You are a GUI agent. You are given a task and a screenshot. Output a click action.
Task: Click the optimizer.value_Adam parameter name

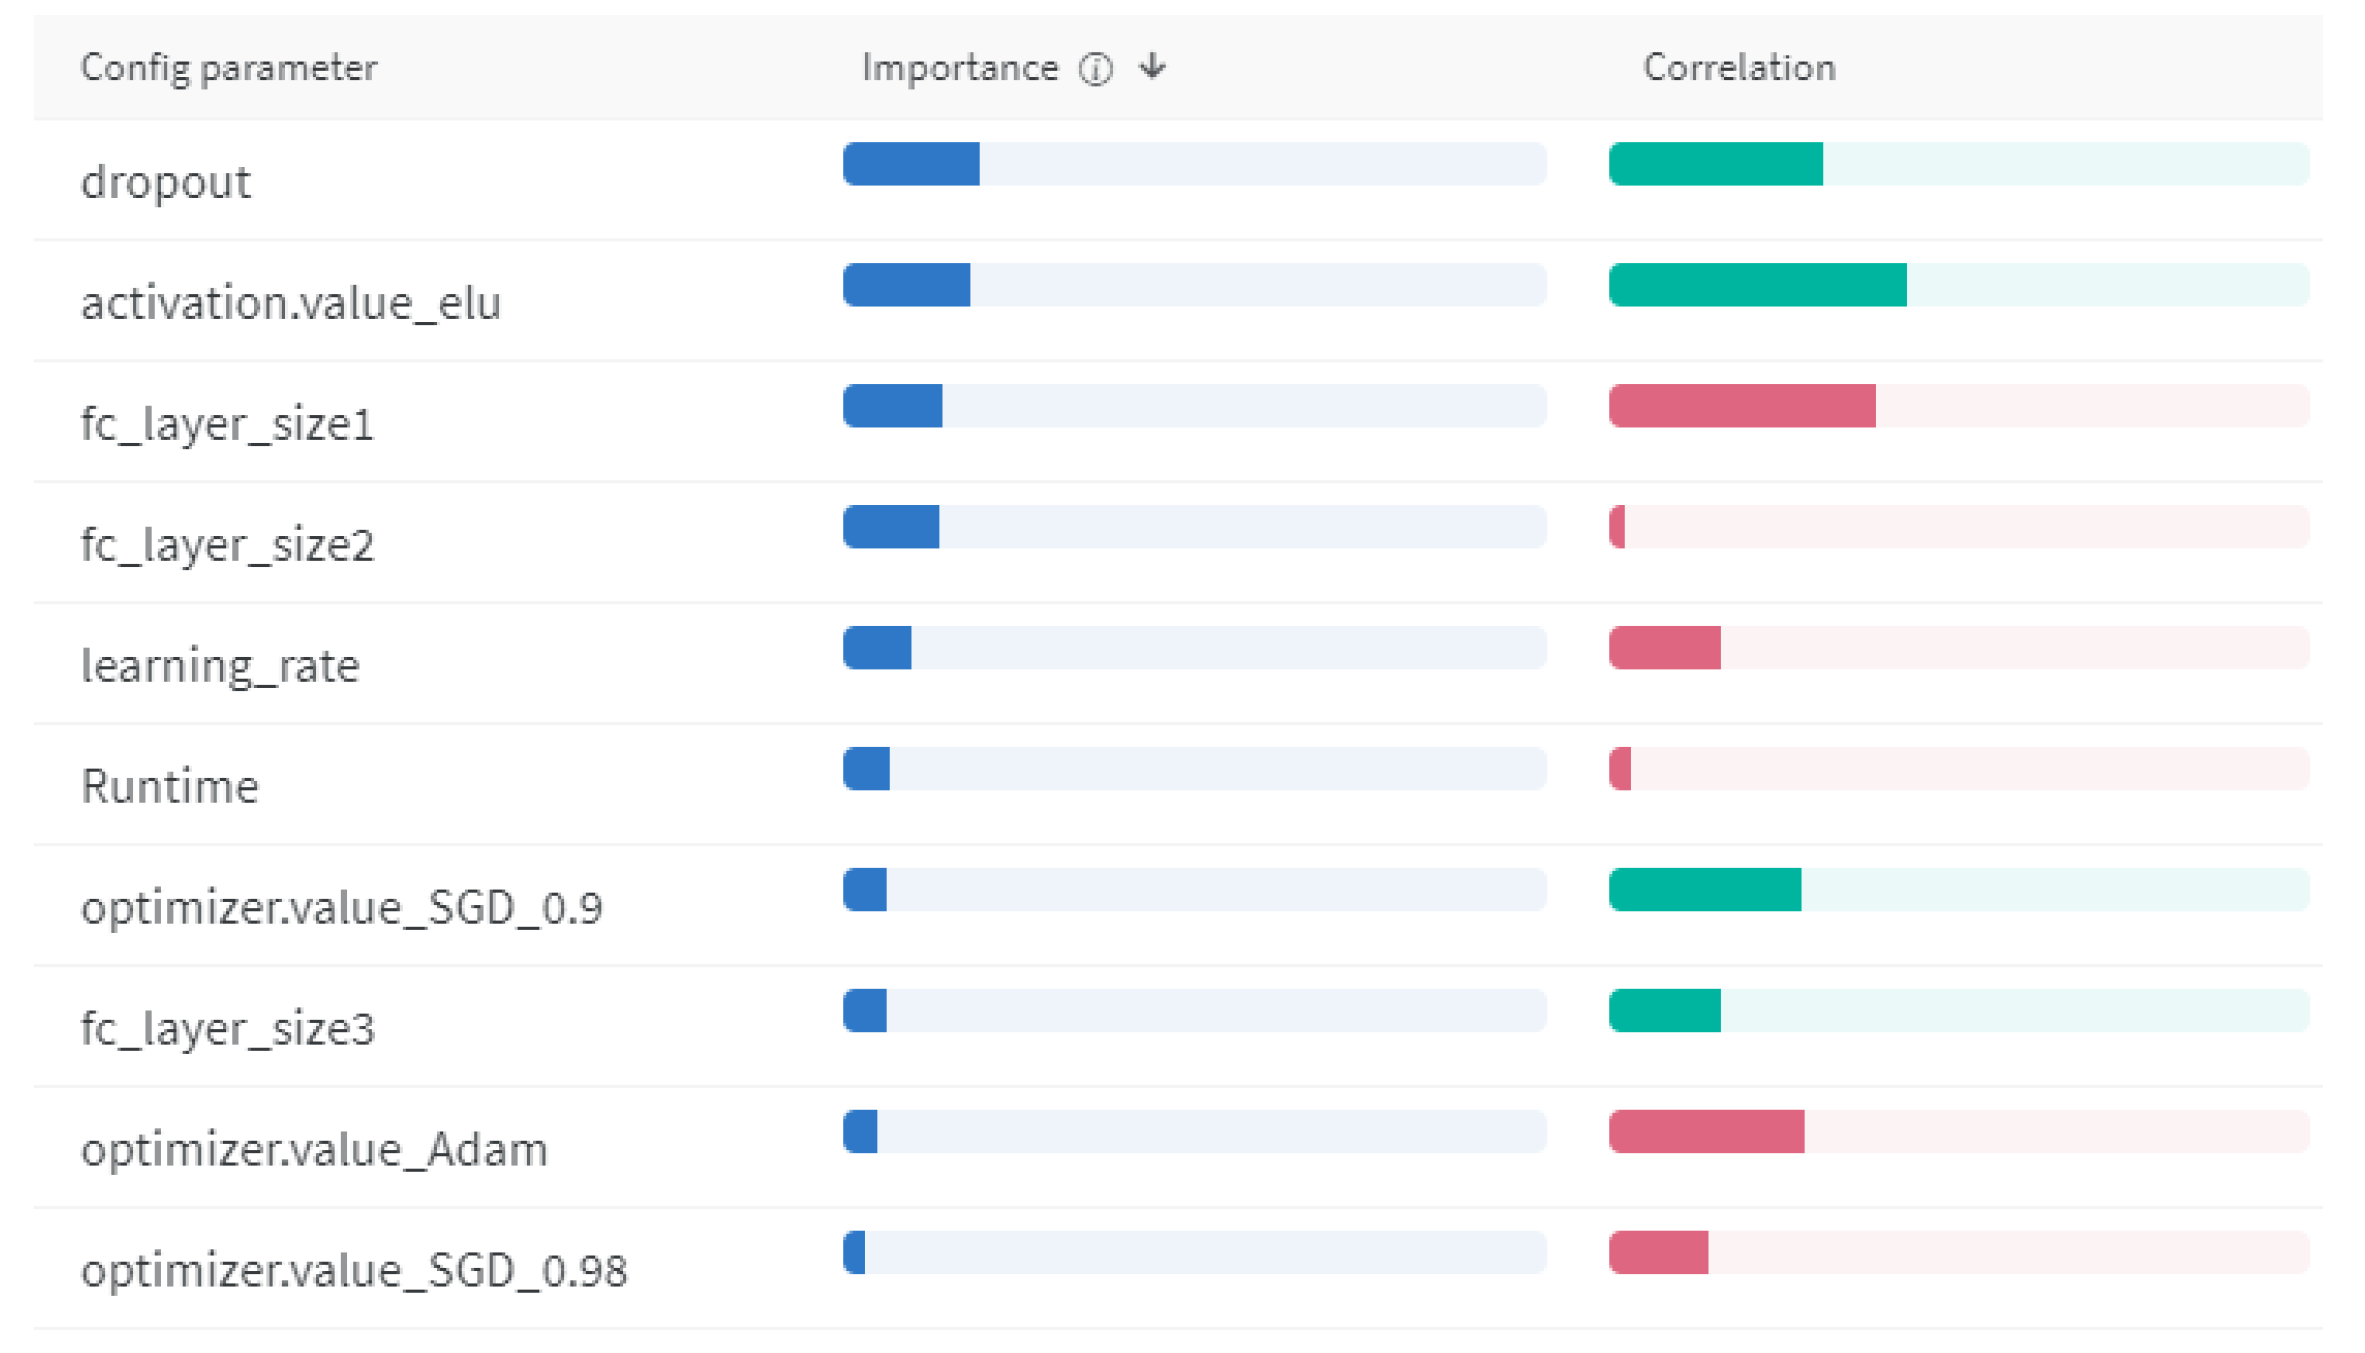[314, 1150]
